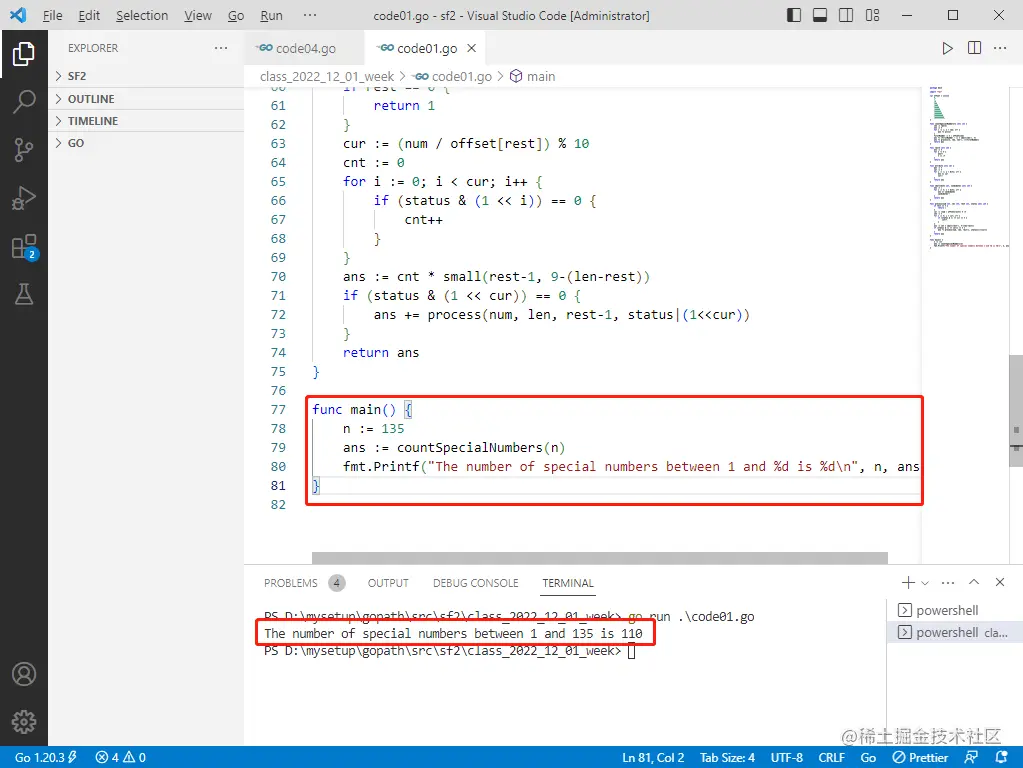Click the editor horizontal scrollbar
1023x768 pixels.
(599, 558)
